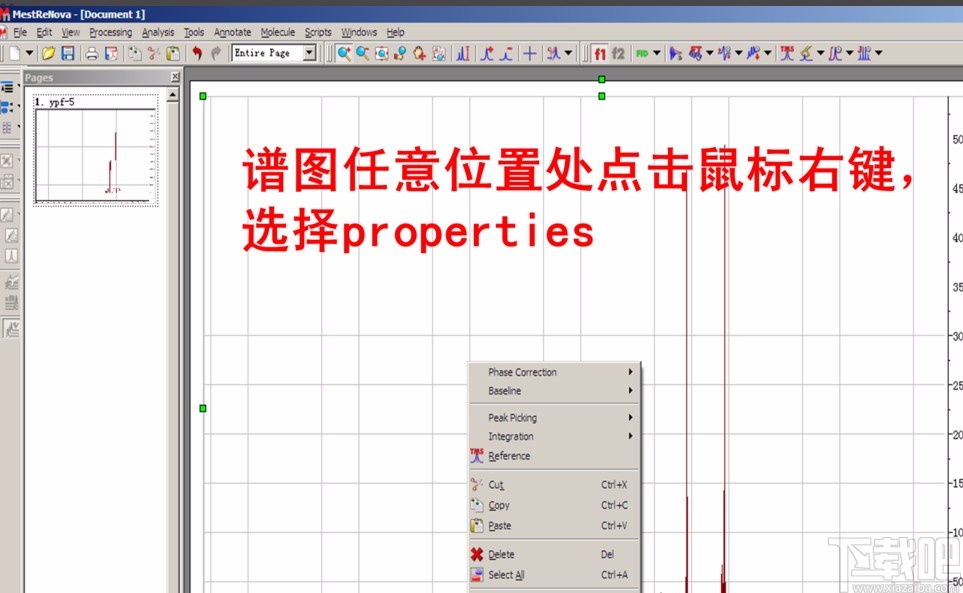Open the Scripts menu
This screenshot has height=593, width=963.
pos(318,33)
